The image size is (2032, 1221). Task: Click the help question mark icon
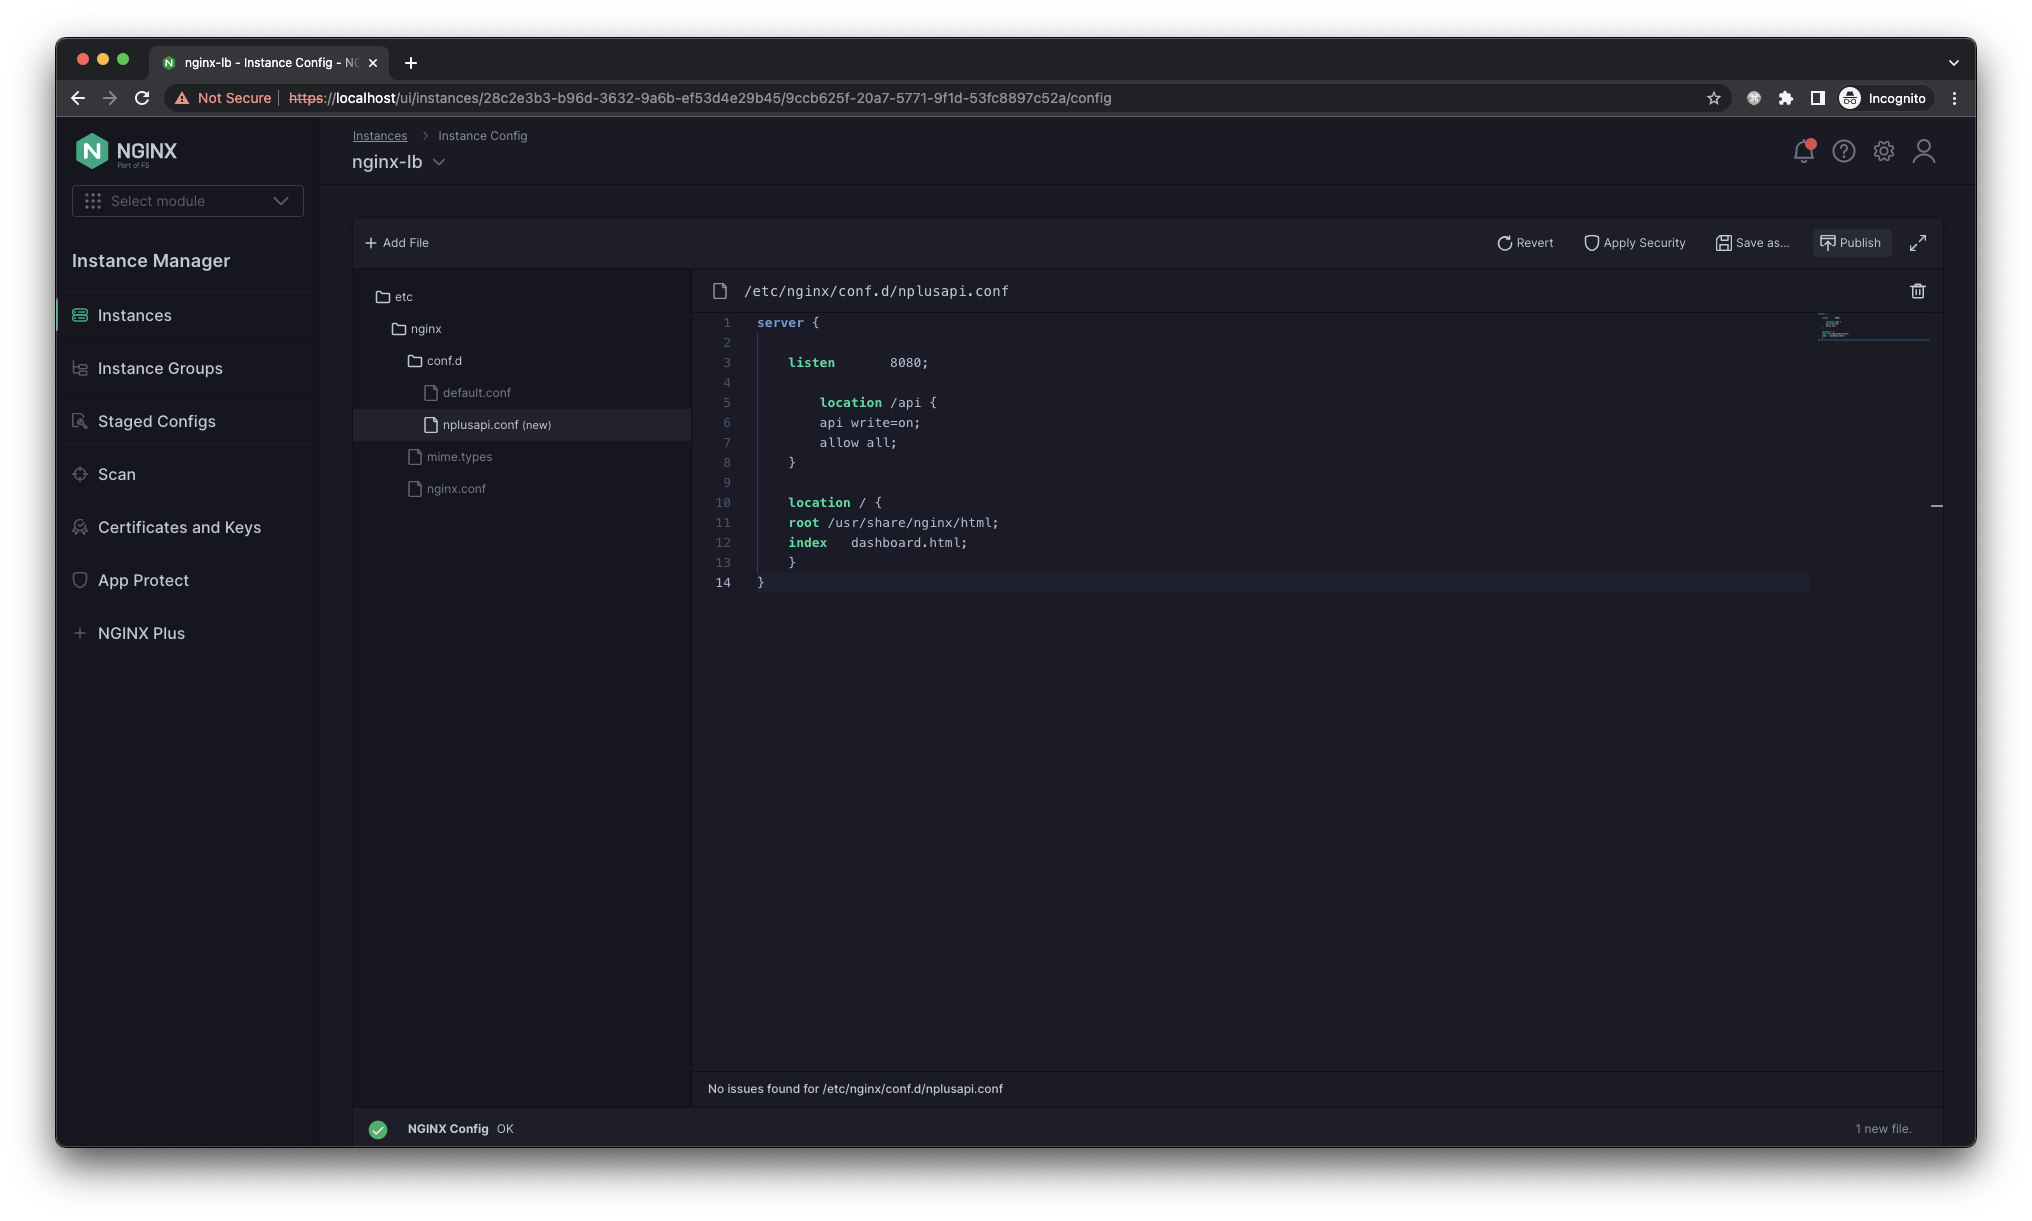(1843, 151)
